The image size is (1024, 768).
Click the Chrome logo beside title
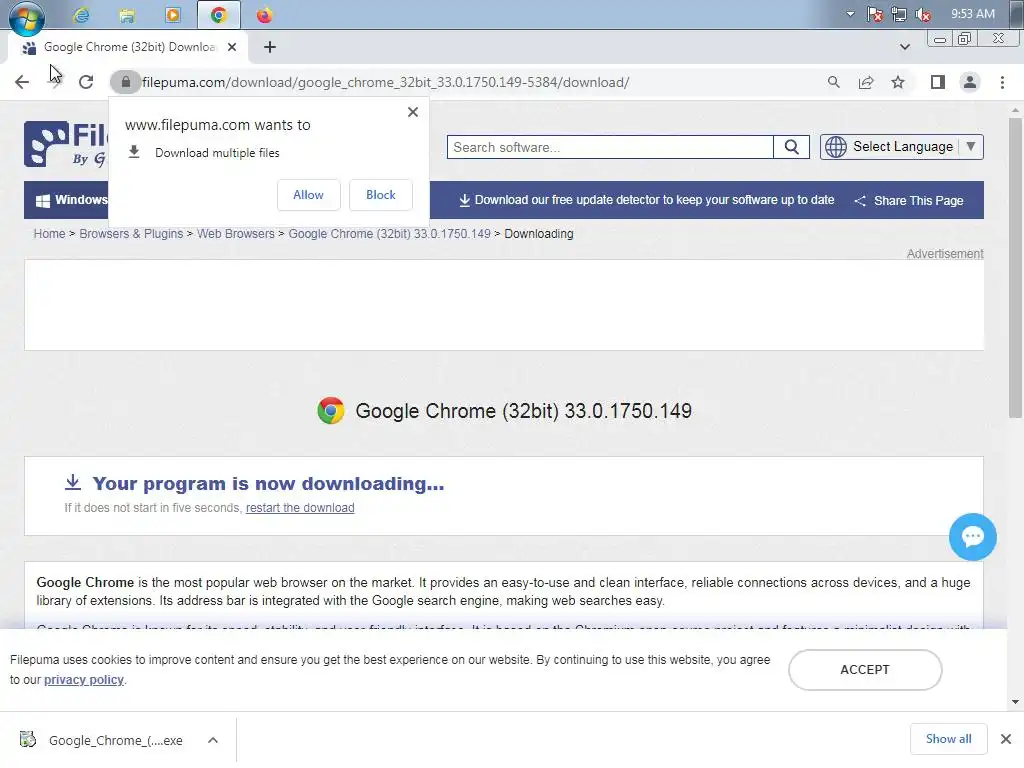pos(330,411)
